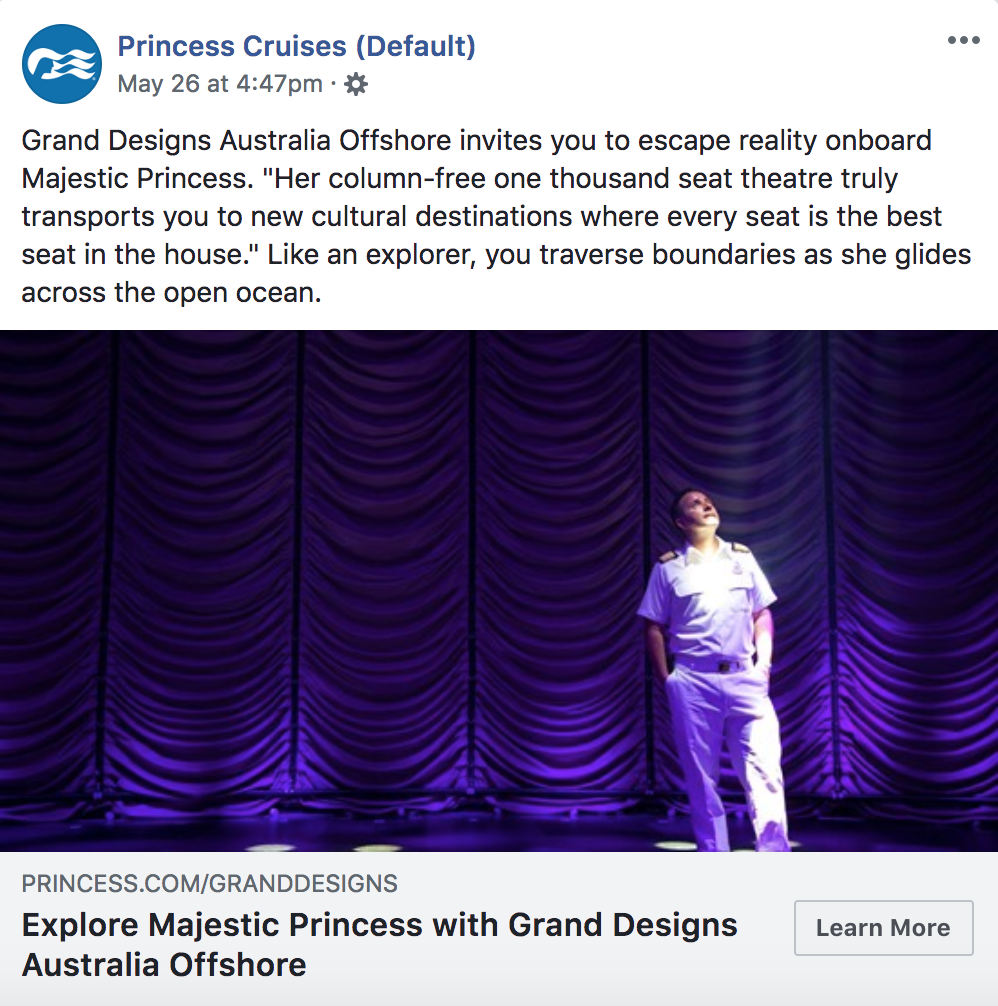Visit the PRINCESS.COM/GRANDDESIGNS URL text
This screenshot has height=1006, width=998.
[210, 883]
